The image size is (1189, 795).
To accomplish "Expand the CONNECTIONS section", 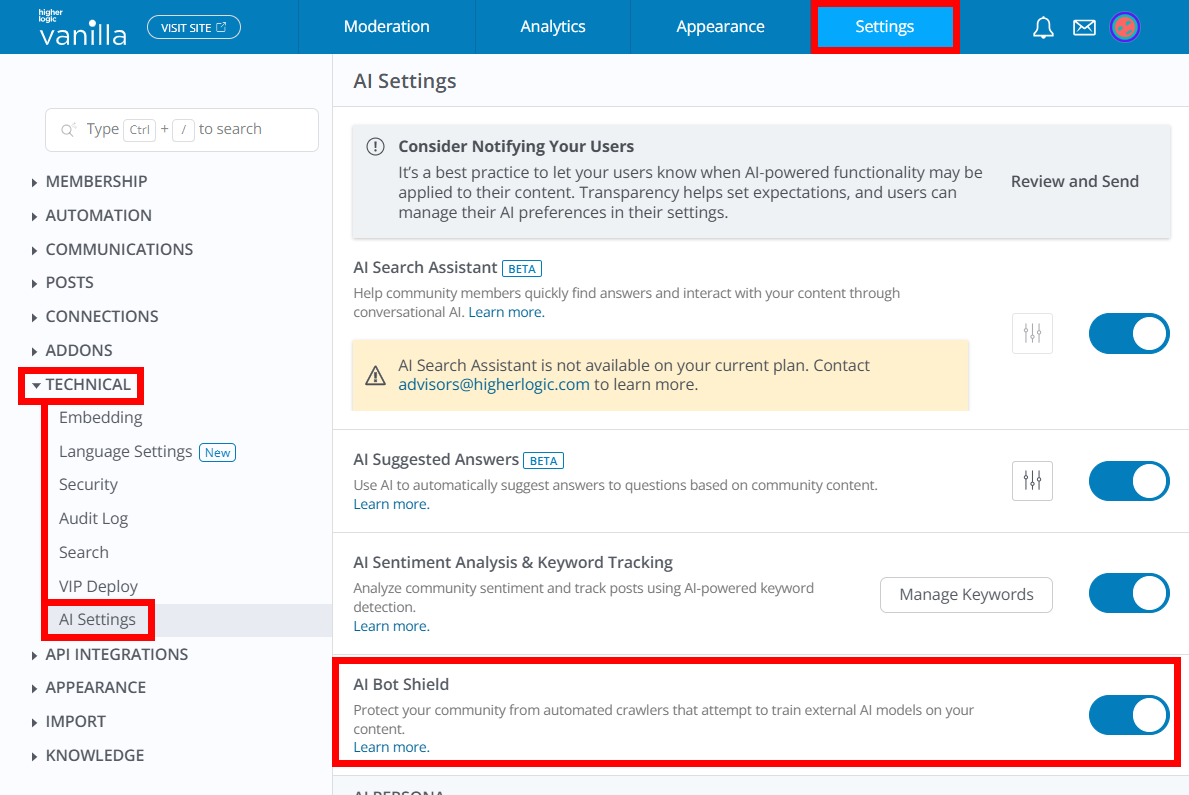I will (x=95, y=316).
